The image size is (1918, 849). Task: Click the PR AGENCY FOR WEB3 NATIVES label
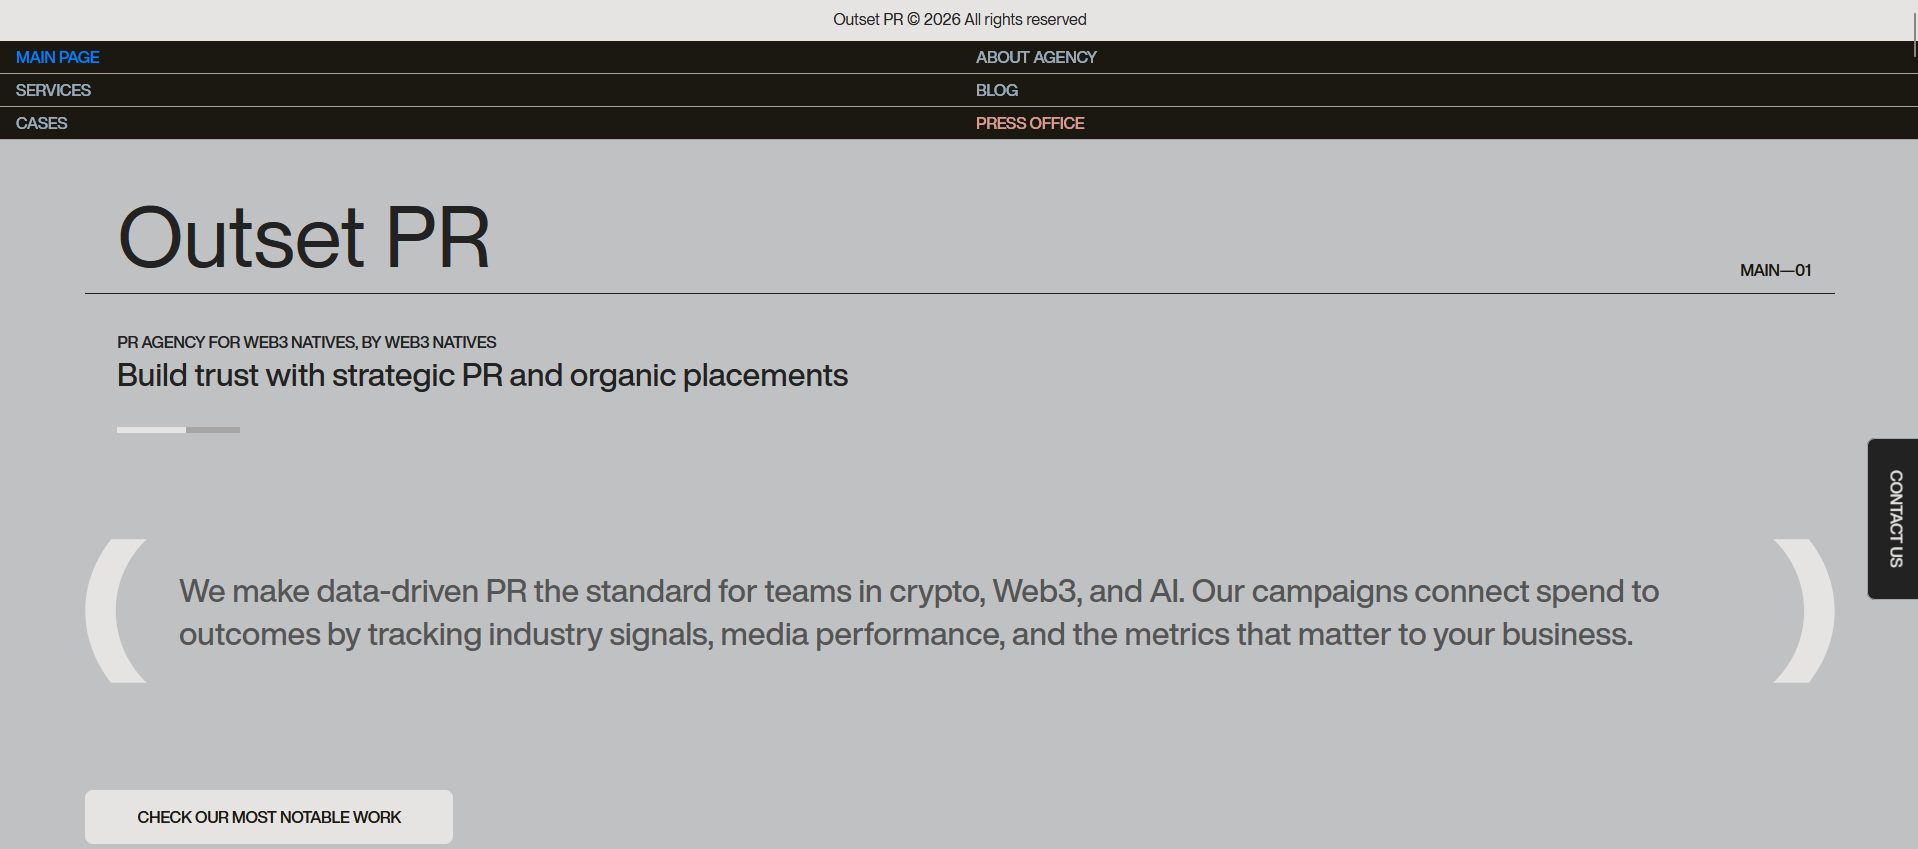click(x=306, y=341)
